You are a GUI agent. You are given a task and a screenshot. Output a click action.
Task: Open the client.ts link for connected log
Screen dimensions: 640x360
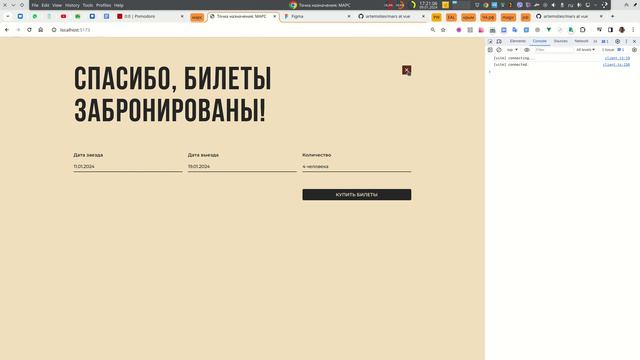(x=616, y=65)
